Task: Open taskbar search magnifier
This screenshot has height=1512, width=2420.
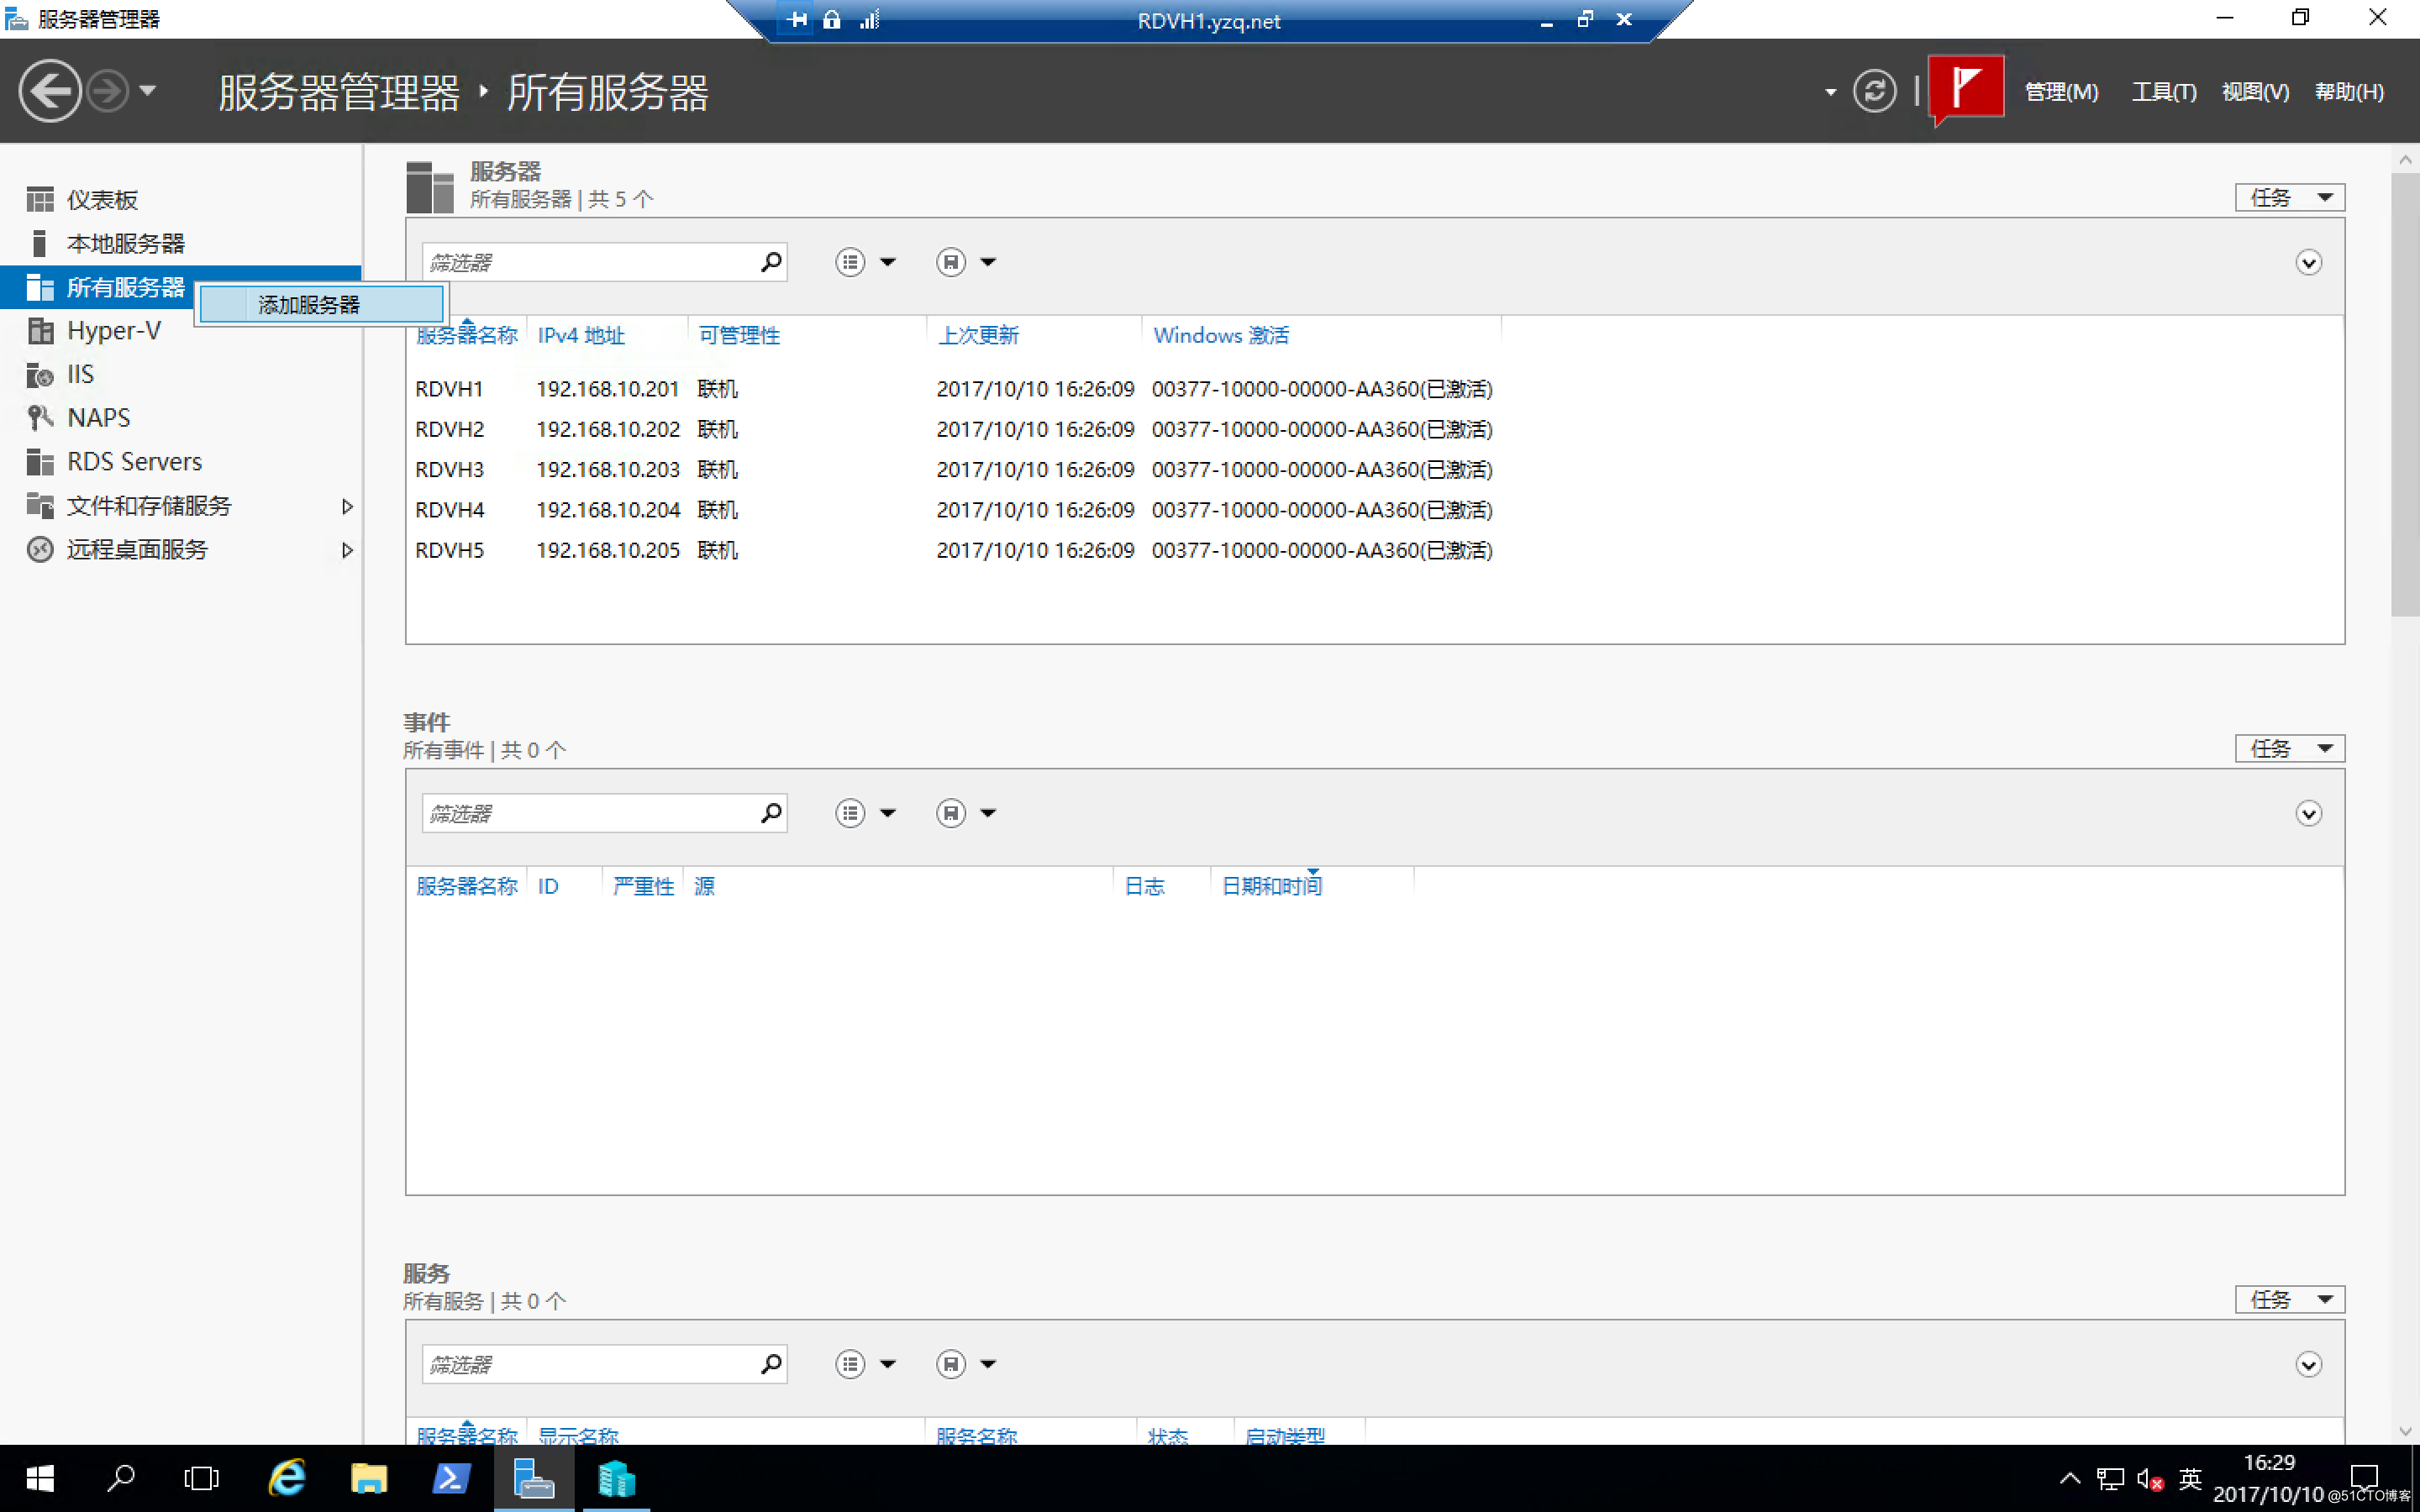Action: click(x=121, y=1478)
